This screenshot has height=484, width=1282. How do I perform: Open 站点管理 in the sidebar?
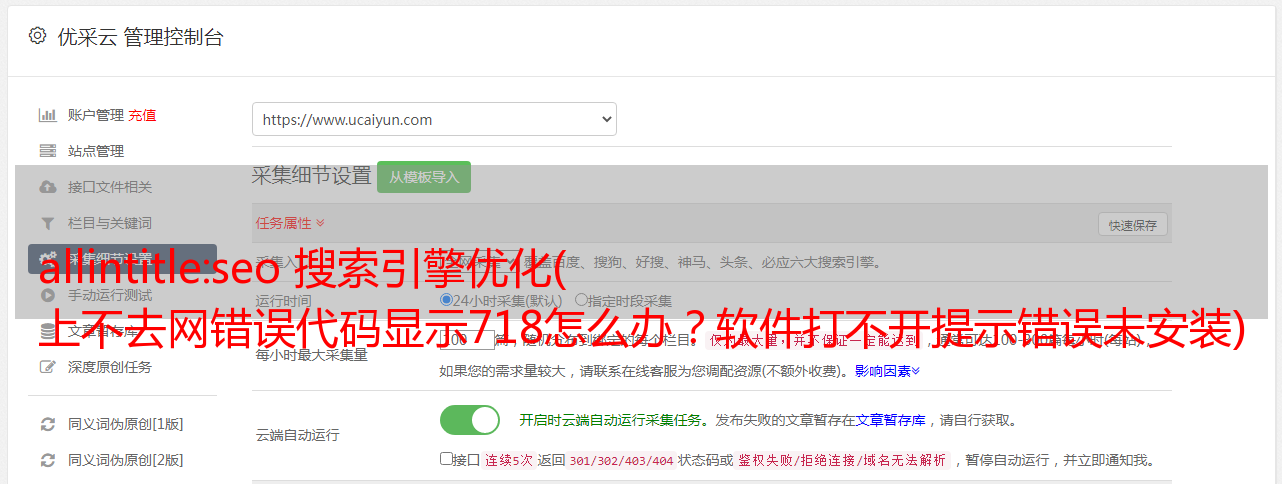(x=96, y=151)
